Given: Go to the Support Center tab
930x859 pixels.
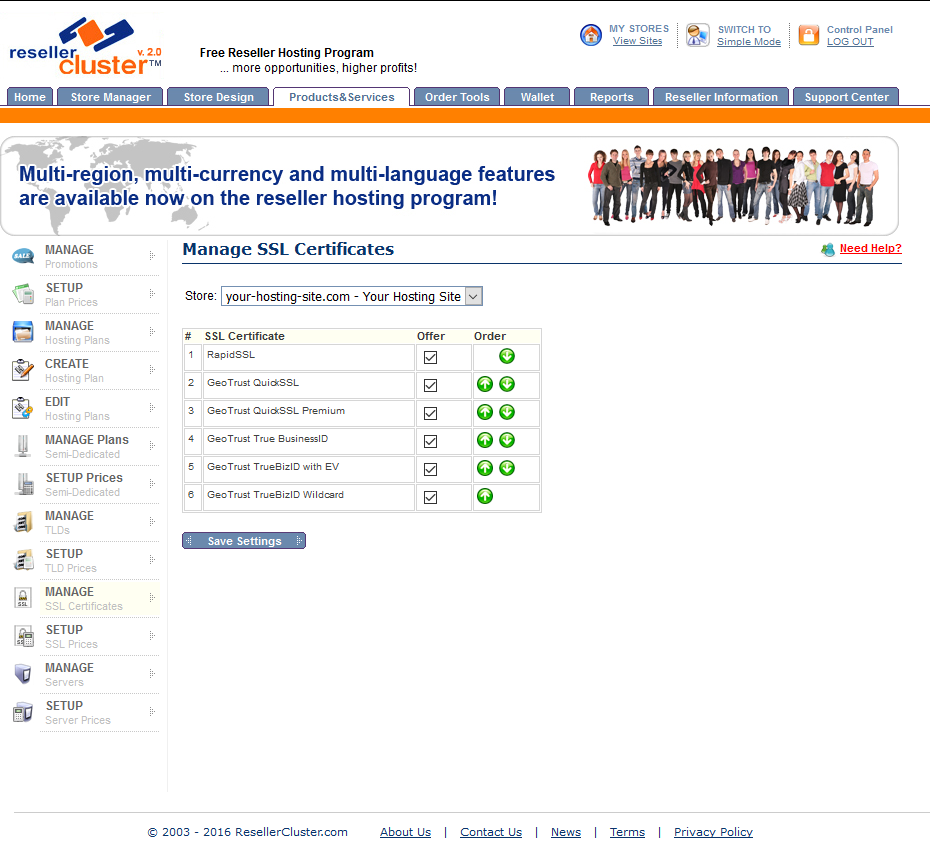Looking at the screenshot, I should [846, 97].
